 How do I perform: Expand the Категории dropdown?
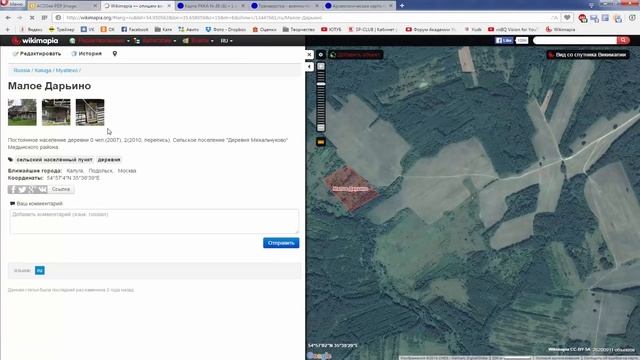[x=155, y=41]
